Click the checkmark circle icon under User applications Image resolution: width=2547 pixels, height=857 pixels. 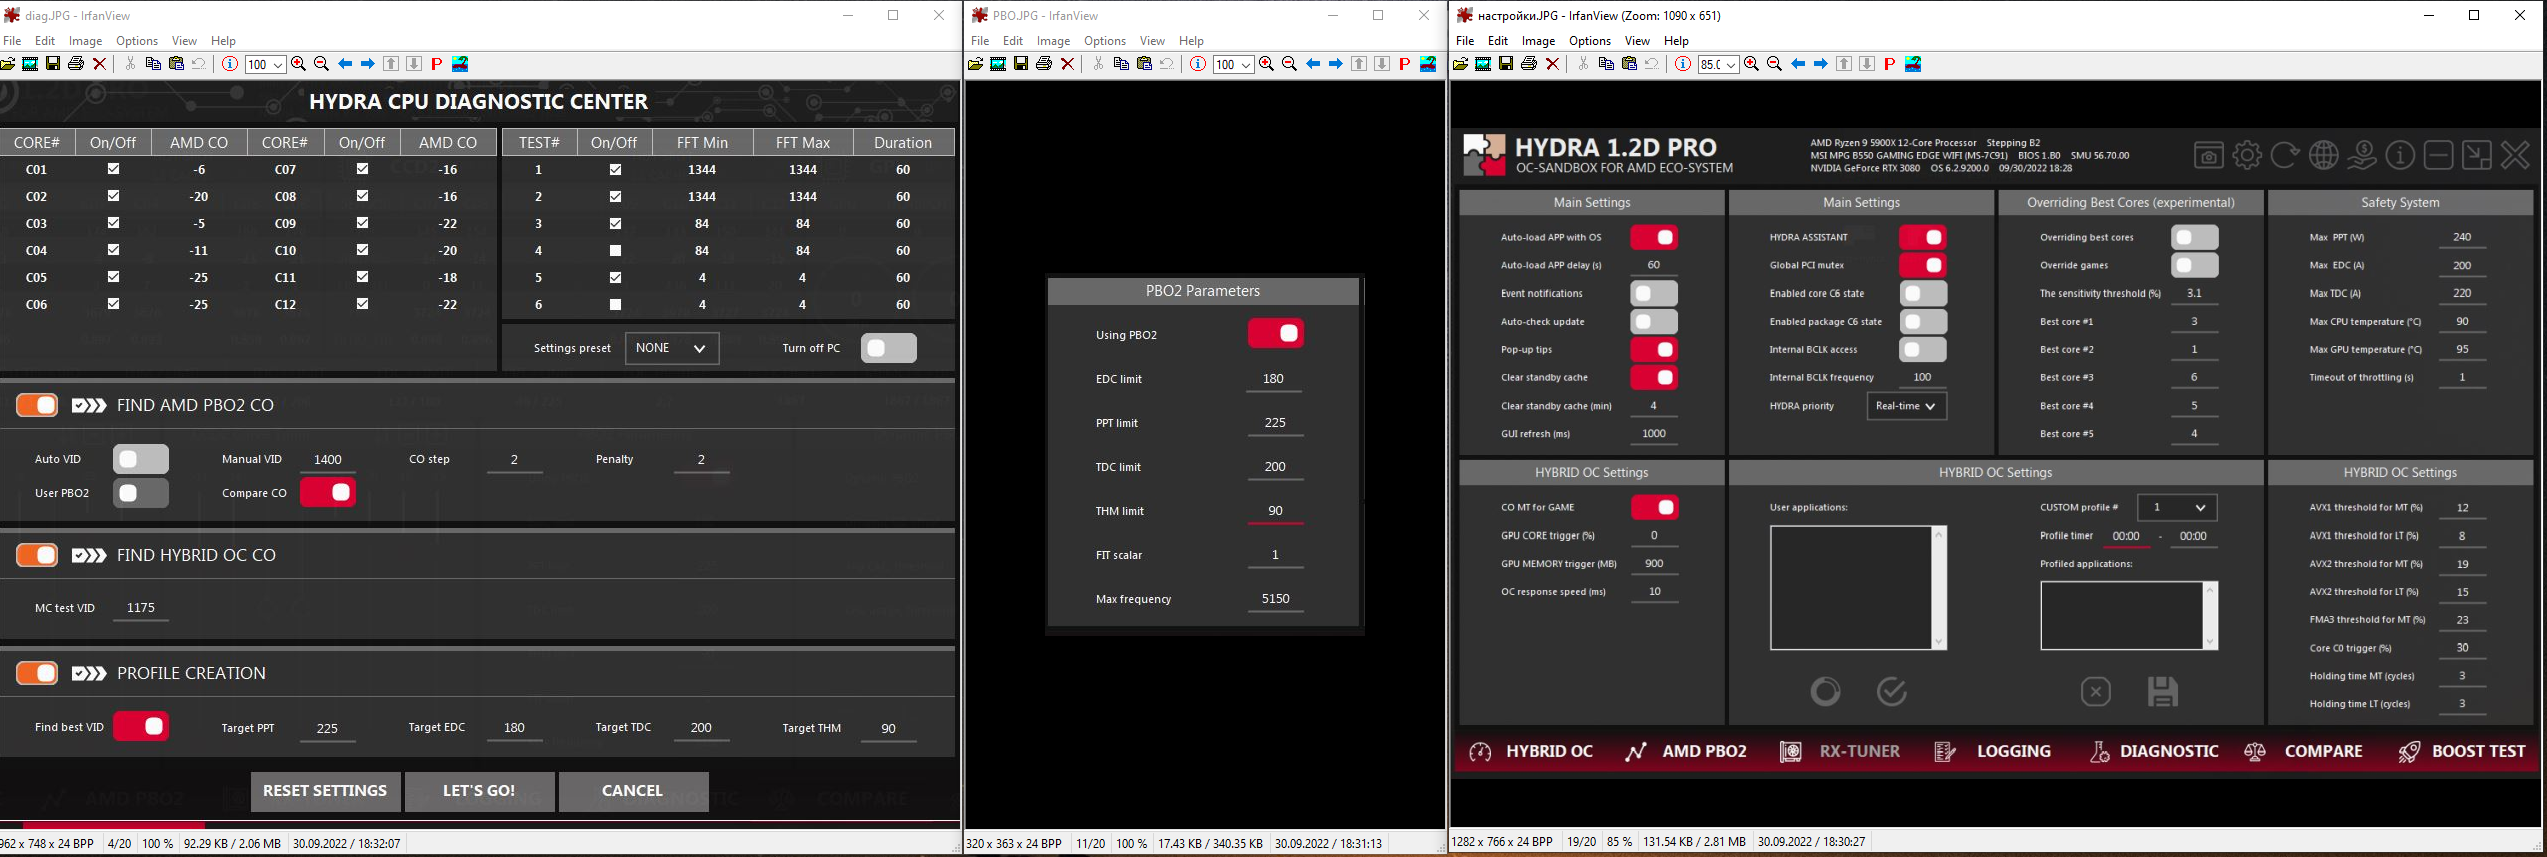[x=1891, y=691]
